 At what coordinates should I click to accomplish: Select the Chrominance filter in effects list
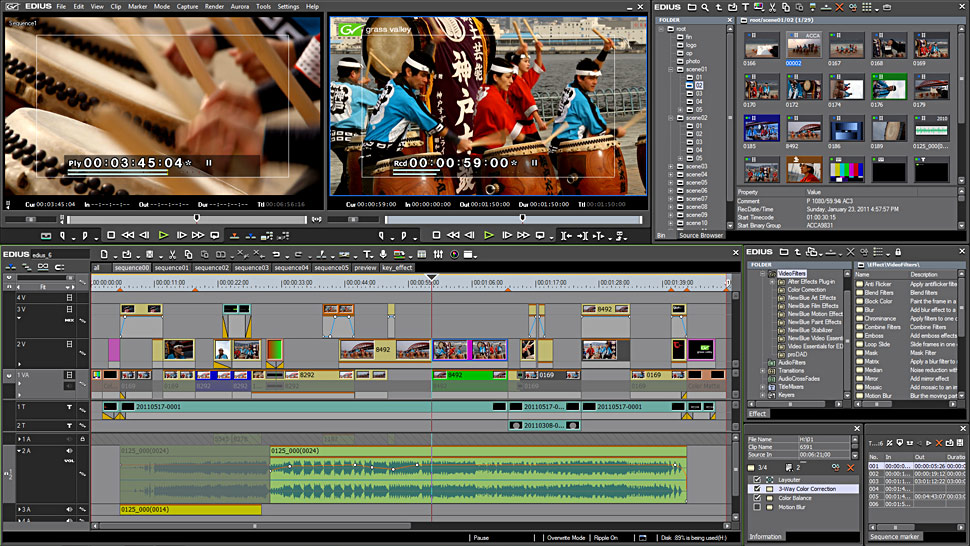880,318
